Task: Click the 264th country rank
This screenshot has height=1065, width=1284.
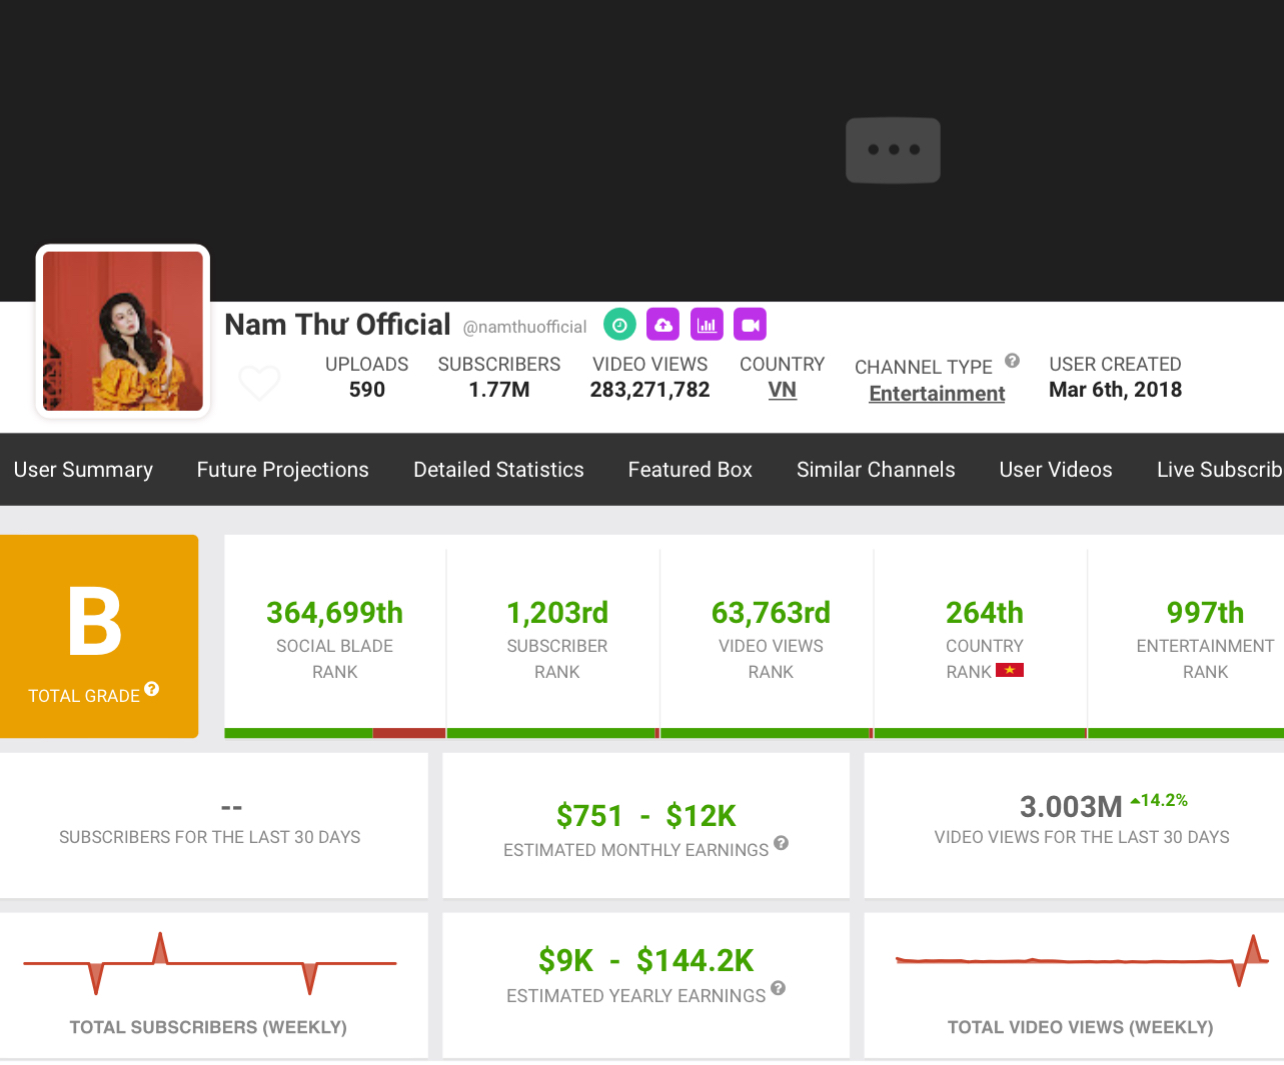Action: click(x=985, y=612)
